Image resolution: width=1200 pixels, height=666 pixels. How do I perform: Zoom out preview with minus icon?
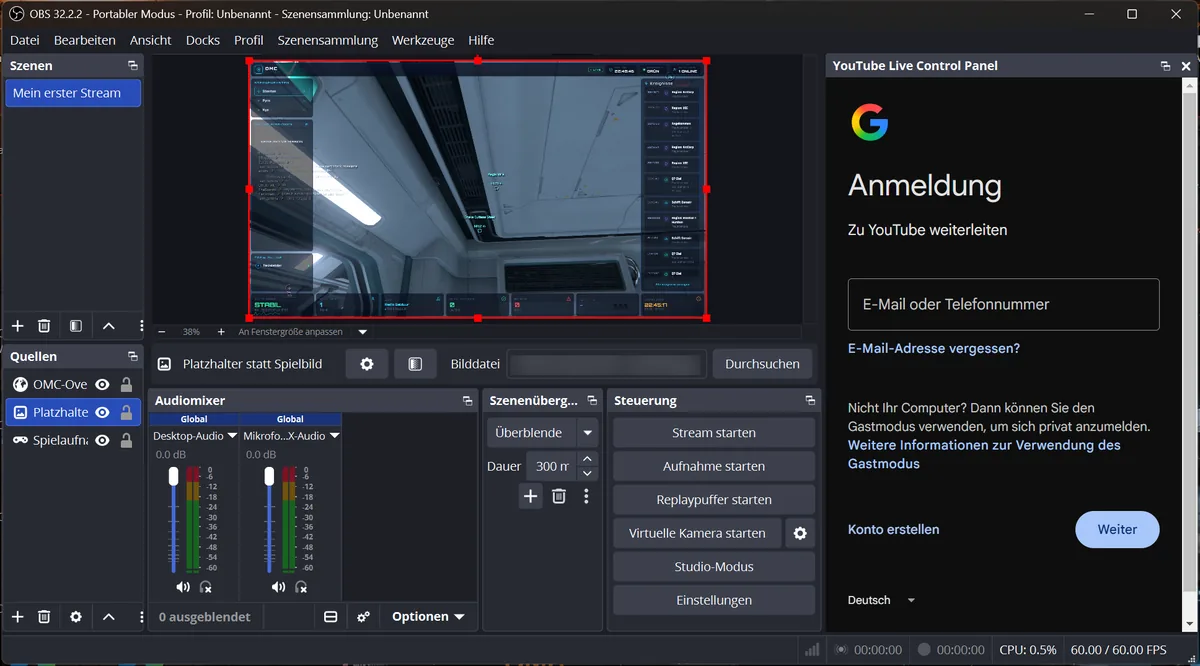pos(161,331)
